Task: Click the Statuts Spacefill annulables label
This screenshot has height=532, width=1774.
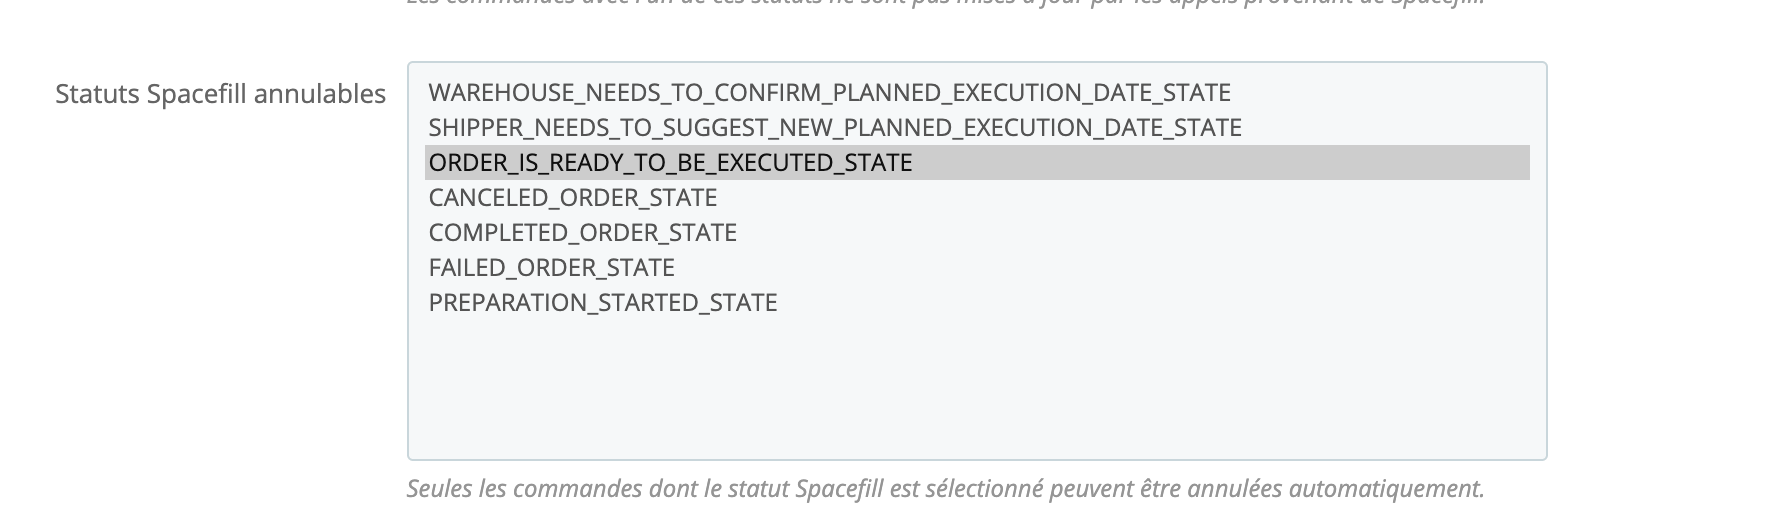Action: tap(220, 94)
